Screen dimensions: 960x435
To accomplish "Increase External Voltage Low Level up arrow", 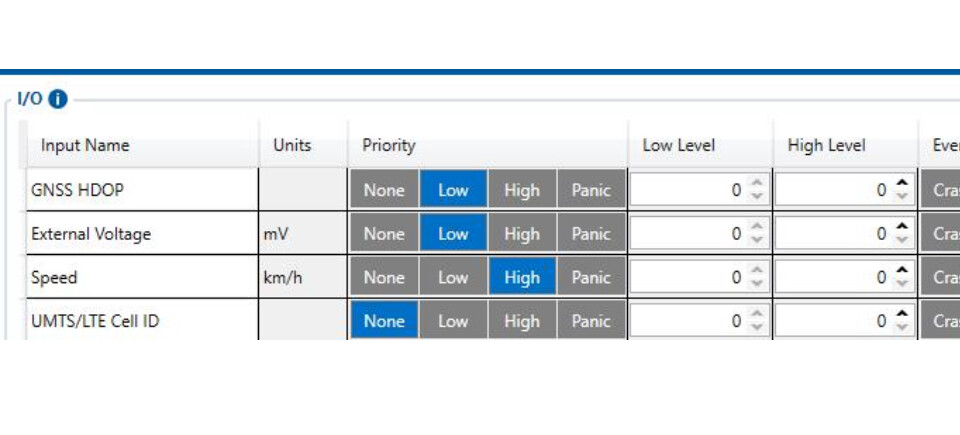I will click(x=757, y=227).
